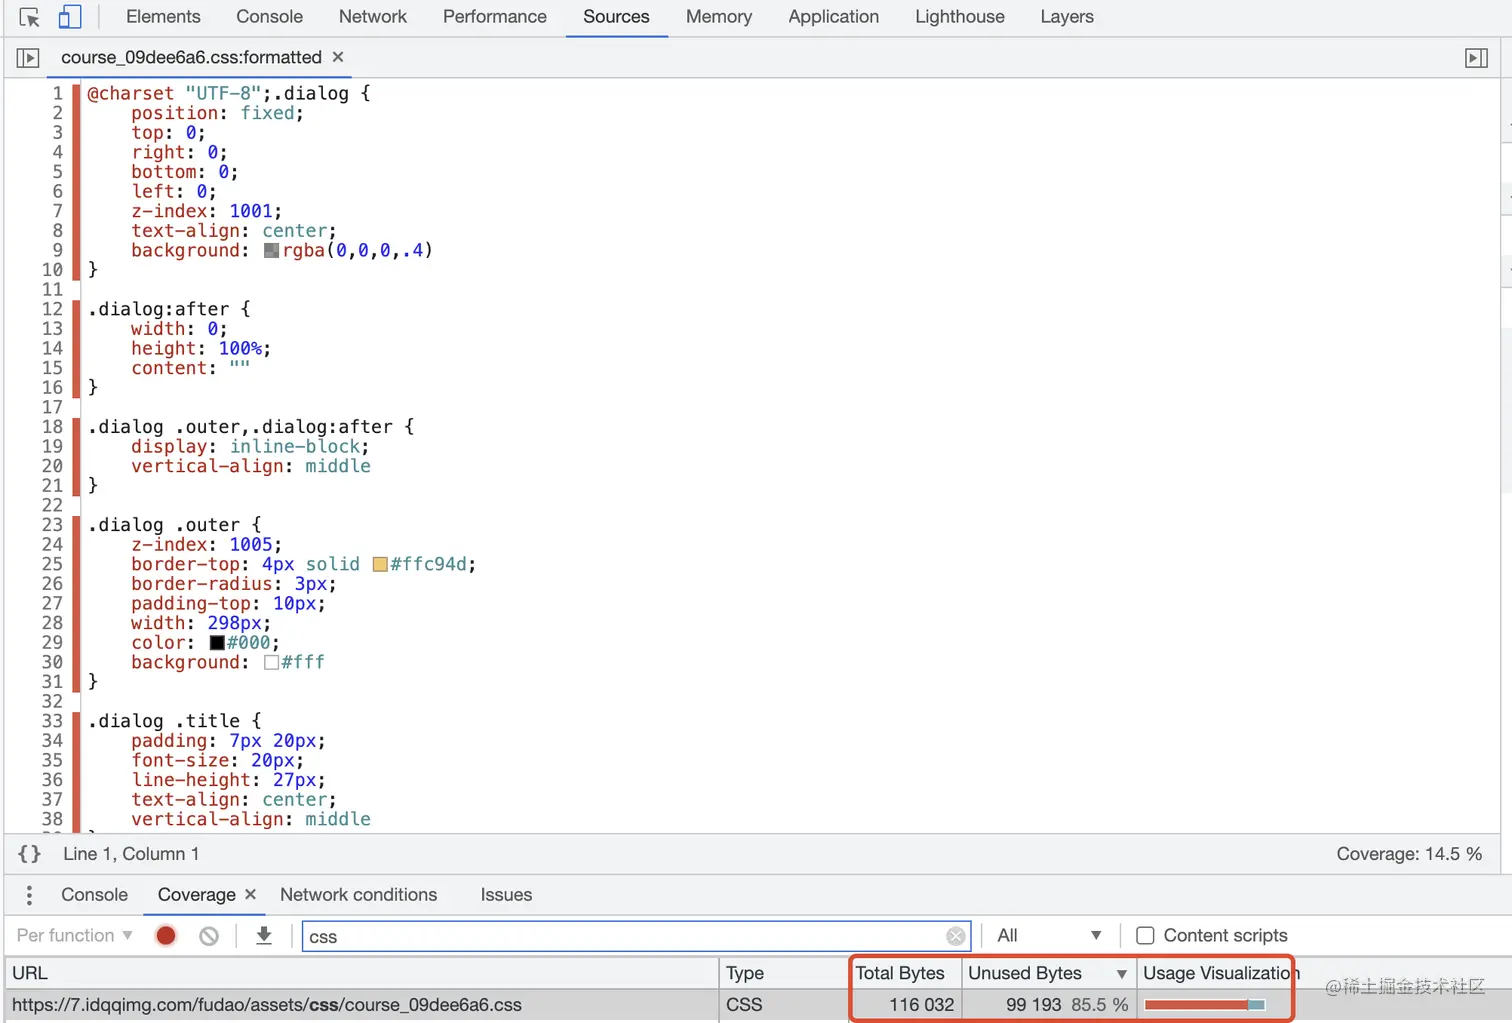Open the All coverage type dropdown
1512x1023 pixels.
[x=1049, y=935]
